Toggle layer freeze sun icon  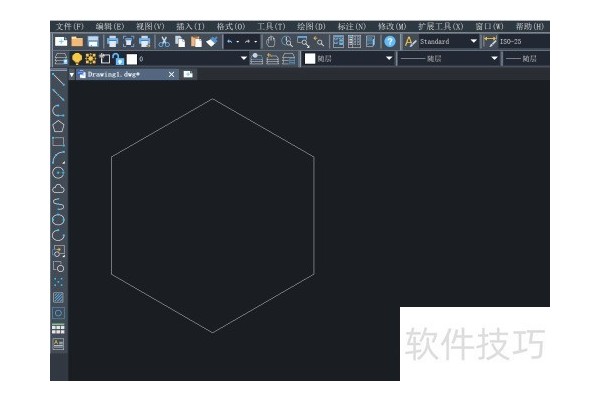[x=90, y=59]
